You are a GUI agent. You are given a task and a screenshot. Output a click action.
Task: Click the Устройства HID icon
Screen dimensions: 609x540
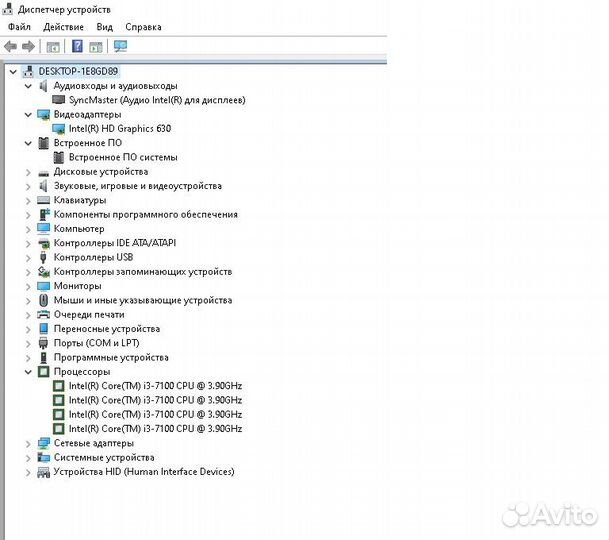click(44, 472)
